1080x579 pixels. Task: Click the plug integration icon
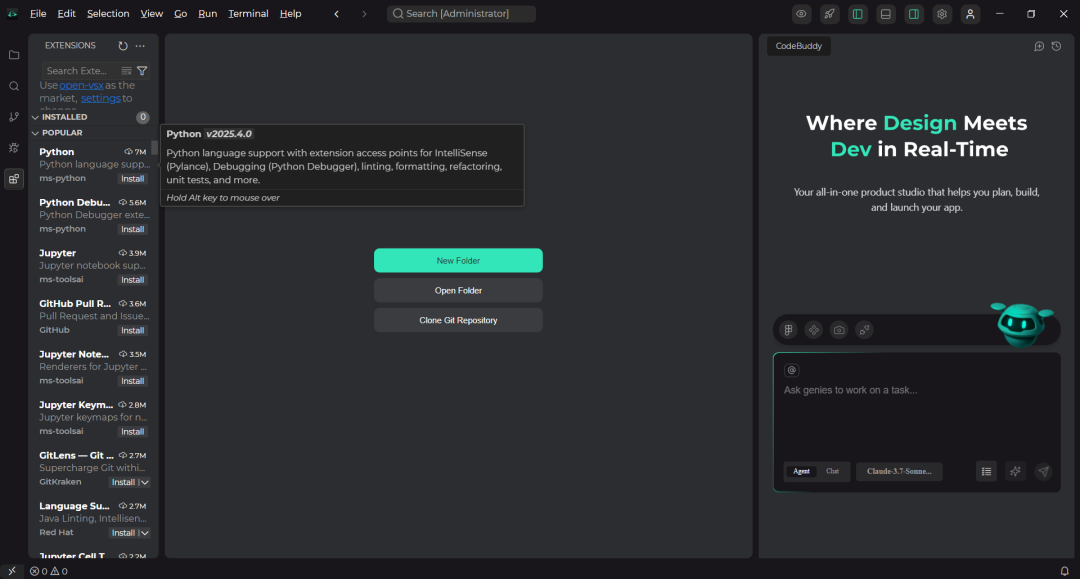click(x=864, y=330)
